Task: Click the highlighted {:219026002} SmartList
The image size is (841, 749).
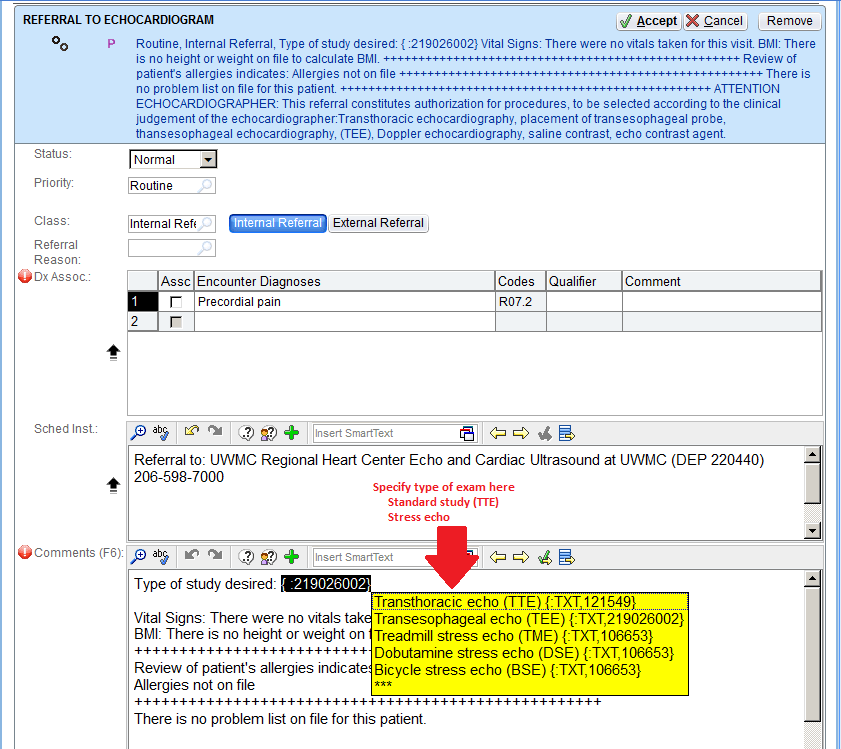Action: coord(326,584)
